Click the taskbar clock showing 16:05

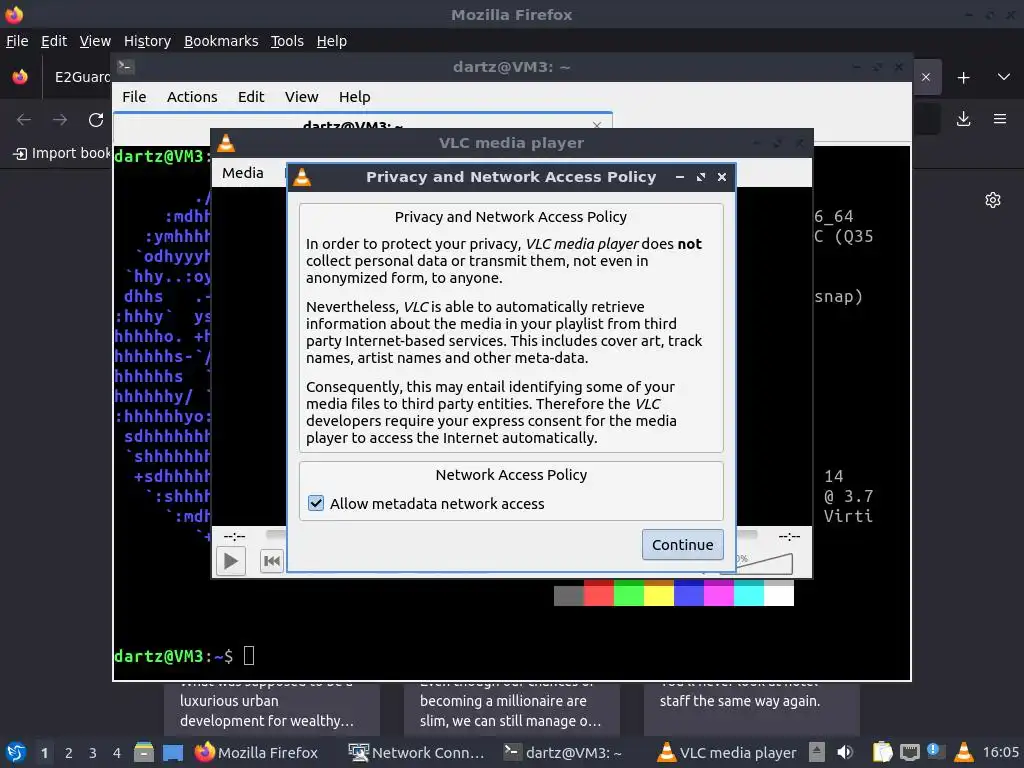[1000, 752]
